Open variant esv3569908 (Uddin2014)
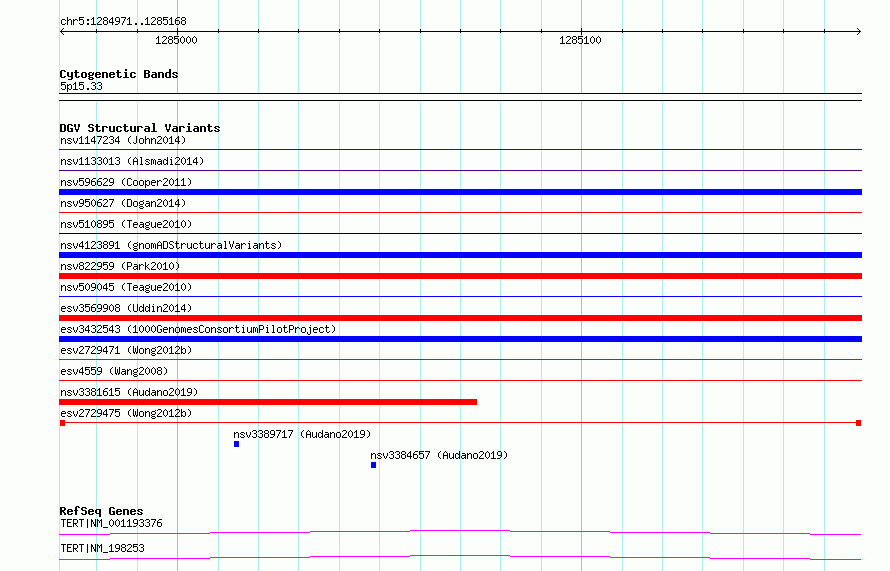Viewport: 890px width, 571px height. [126, 308]
